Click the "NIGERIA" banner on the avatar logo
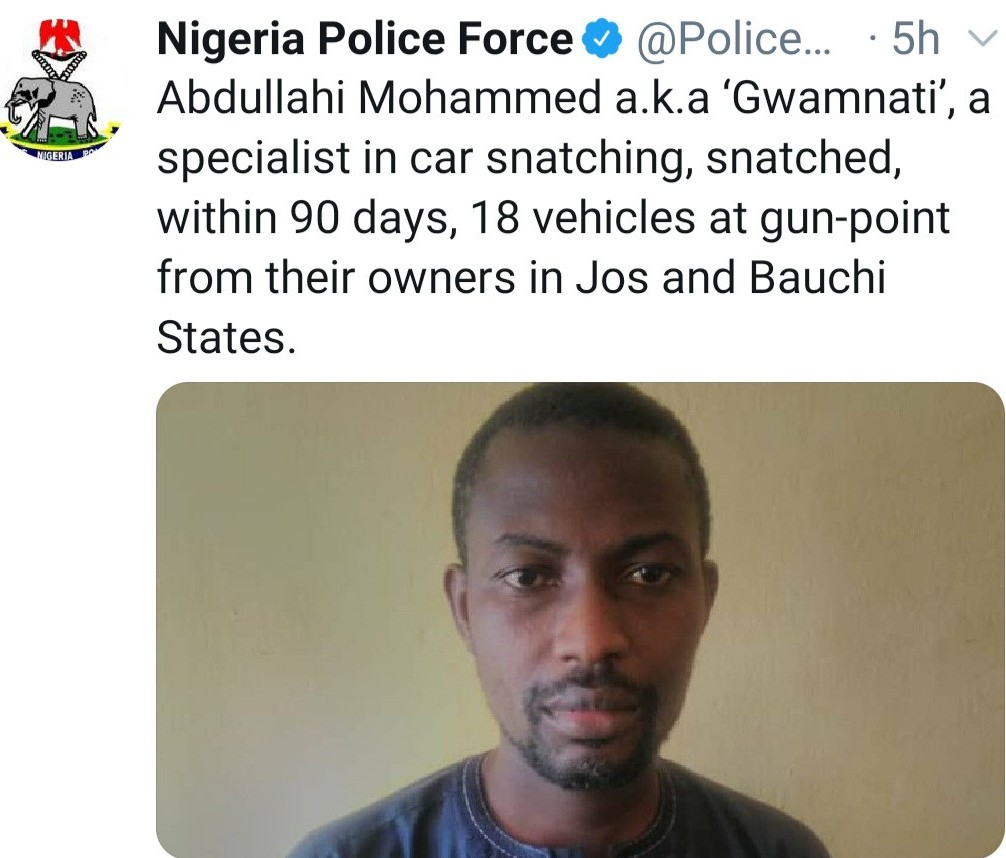Image resolution: width=1006 pixels, height=858 pixels. tap(58, 156)
